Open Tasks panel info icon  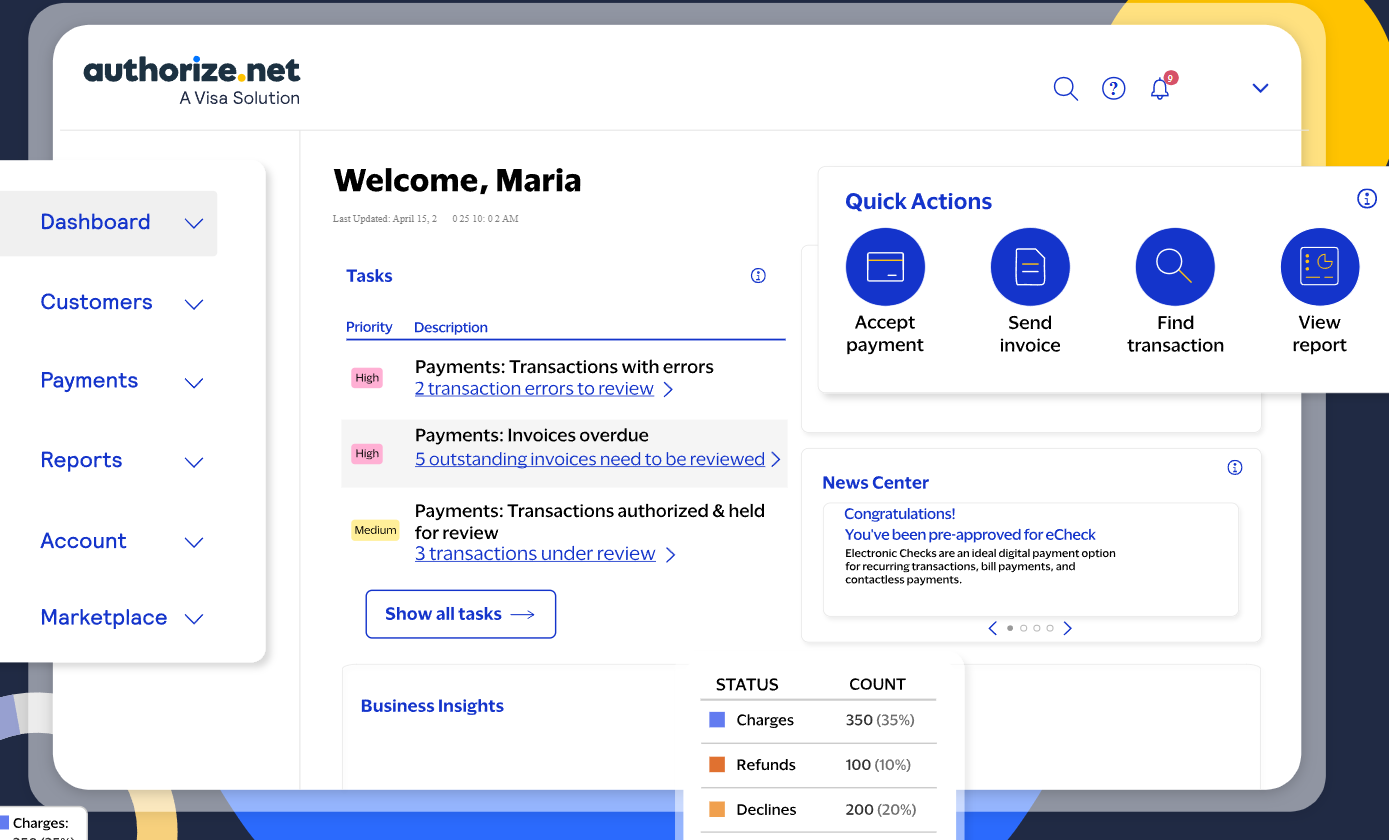pyautogui.click(x=758, y=275)
